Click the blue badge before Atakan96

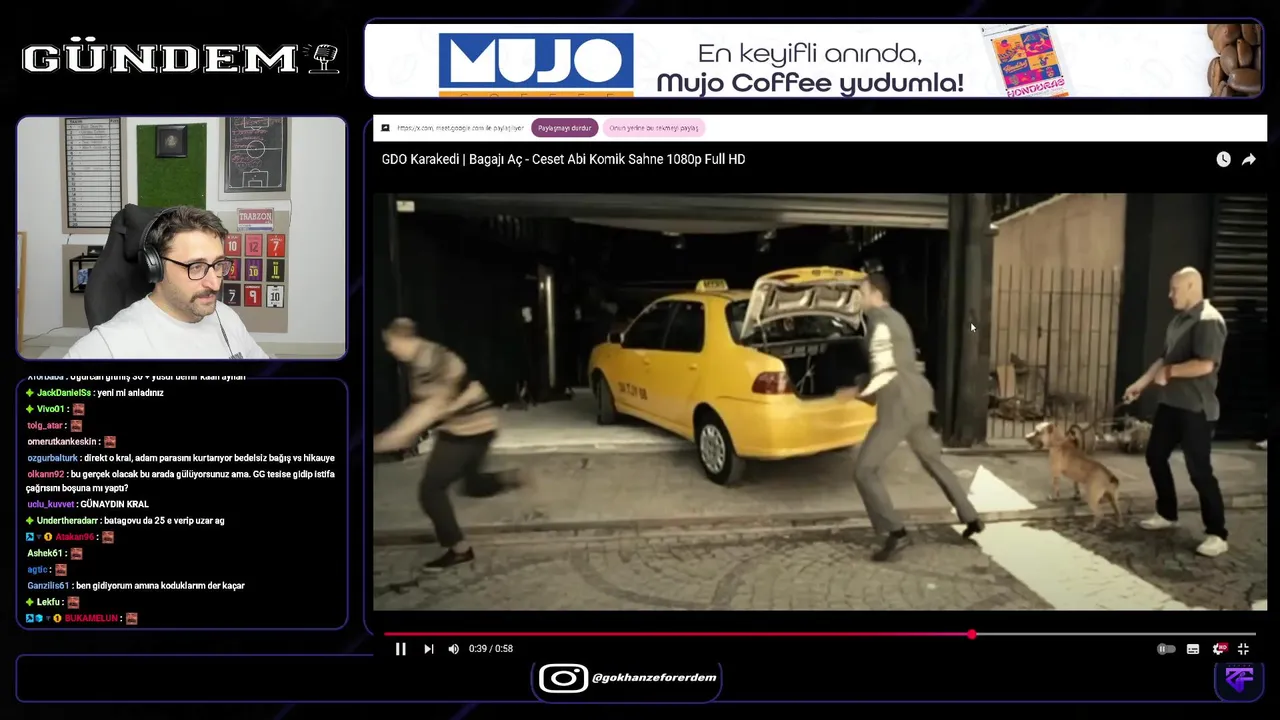30,537
